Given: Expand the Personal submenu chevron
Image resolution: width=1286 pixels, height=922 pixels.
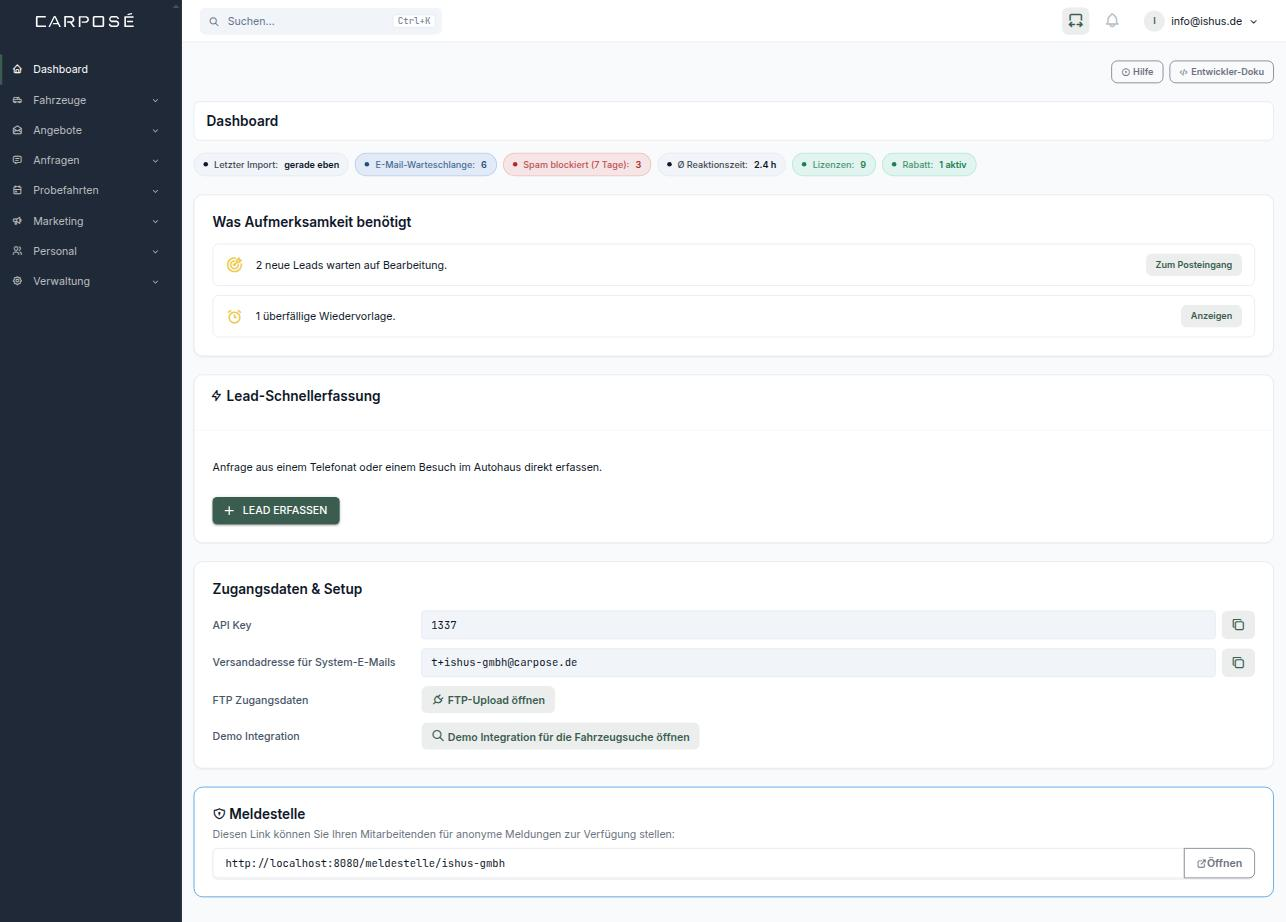Looking at the screenshot, I should [155, 251].
